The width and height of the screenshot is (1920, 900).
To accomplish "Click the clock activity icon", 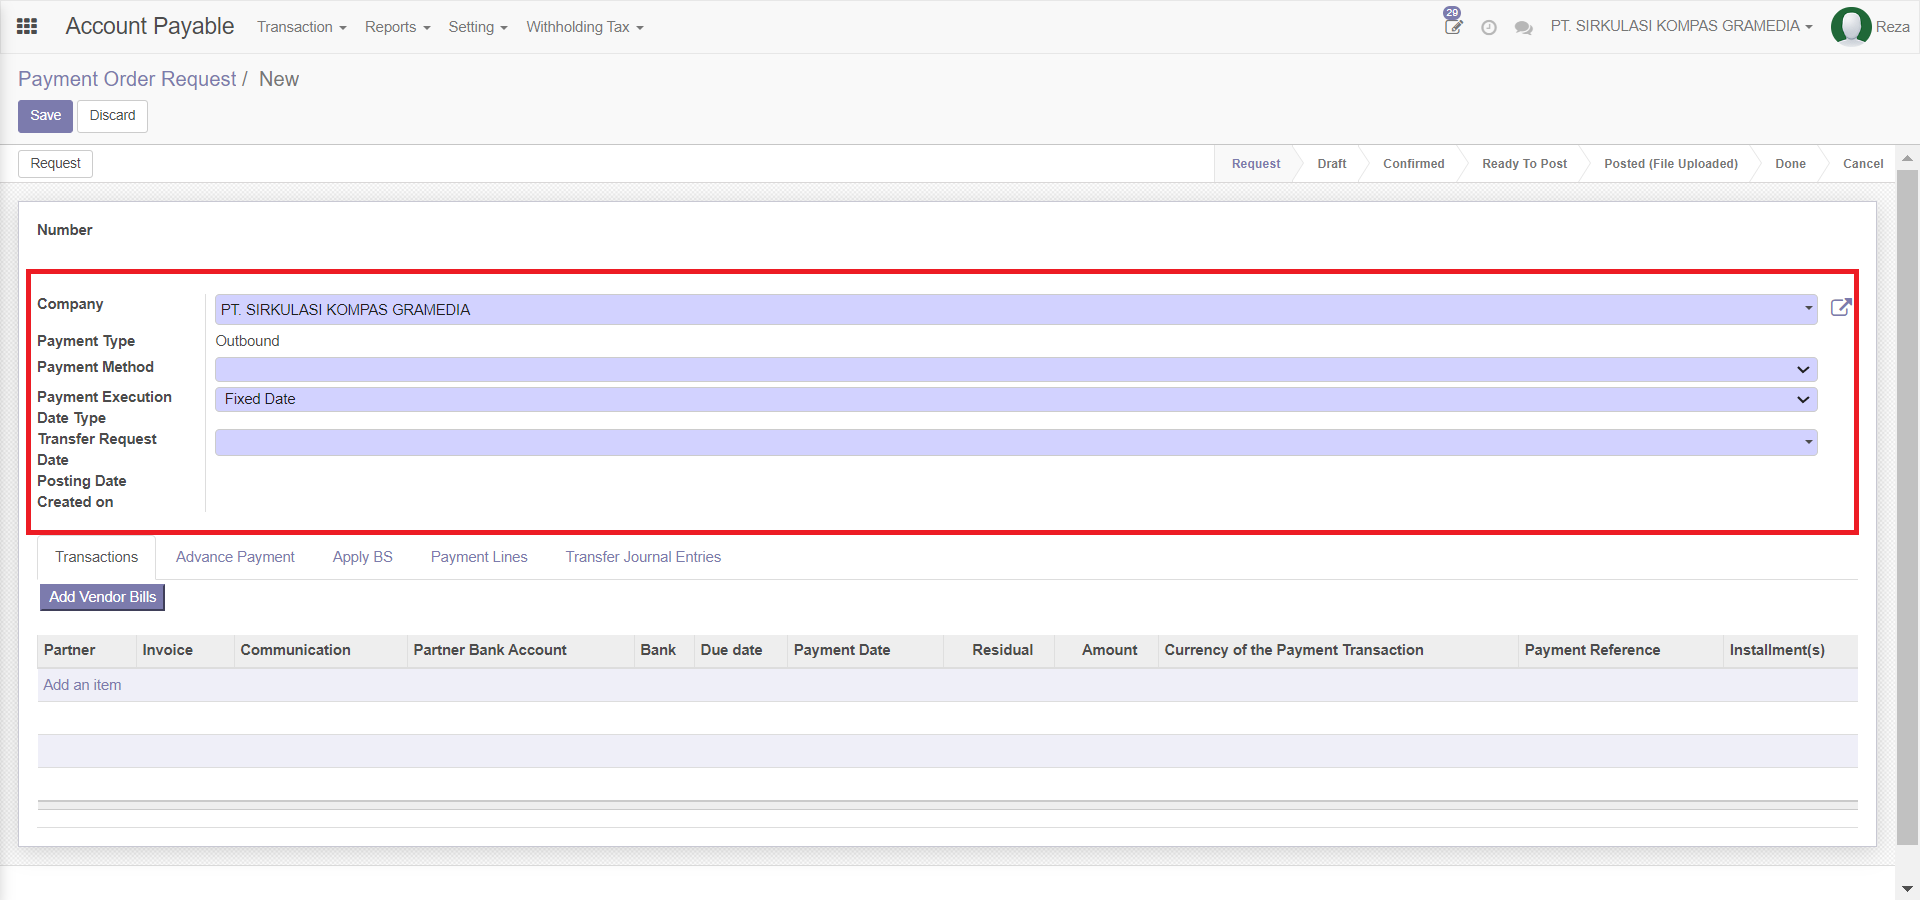I will tap(1489, 28).
